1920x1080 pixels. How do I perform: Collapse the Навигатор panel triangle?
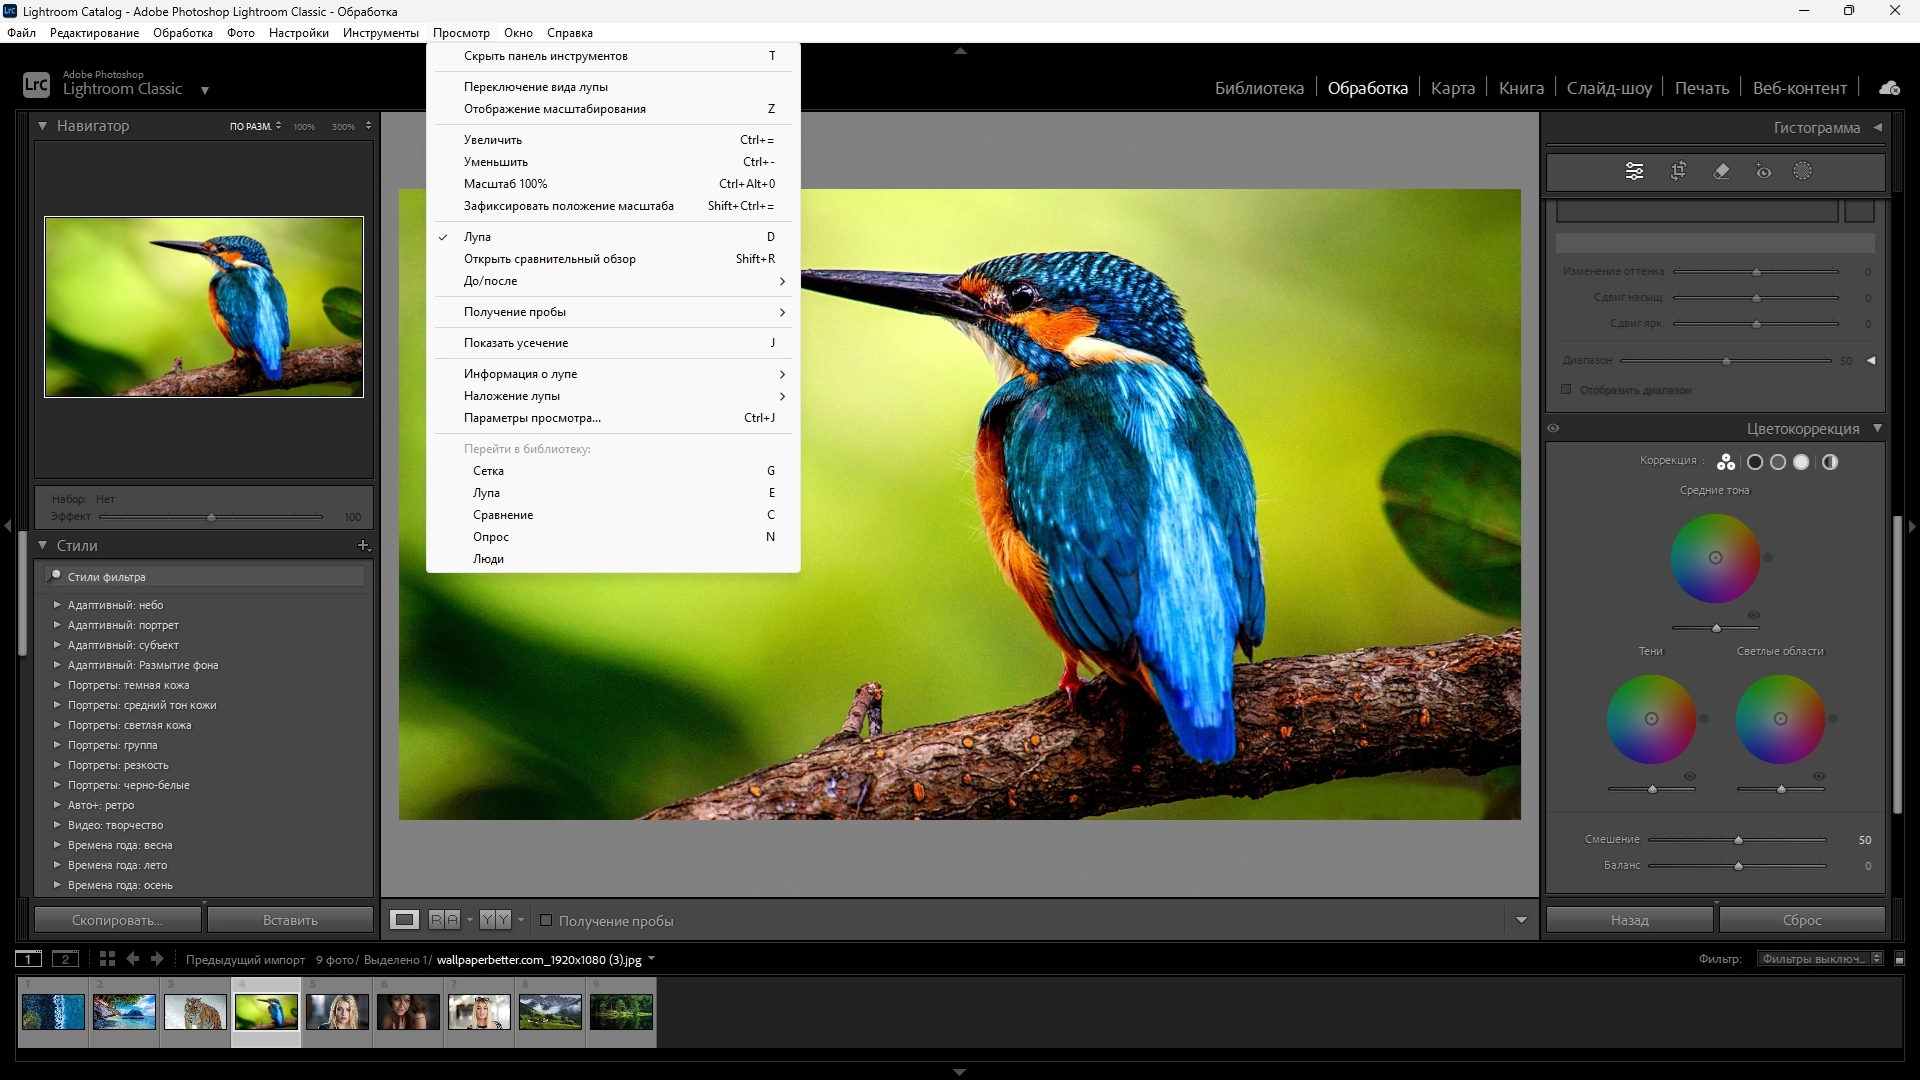[x=43, y=126]
